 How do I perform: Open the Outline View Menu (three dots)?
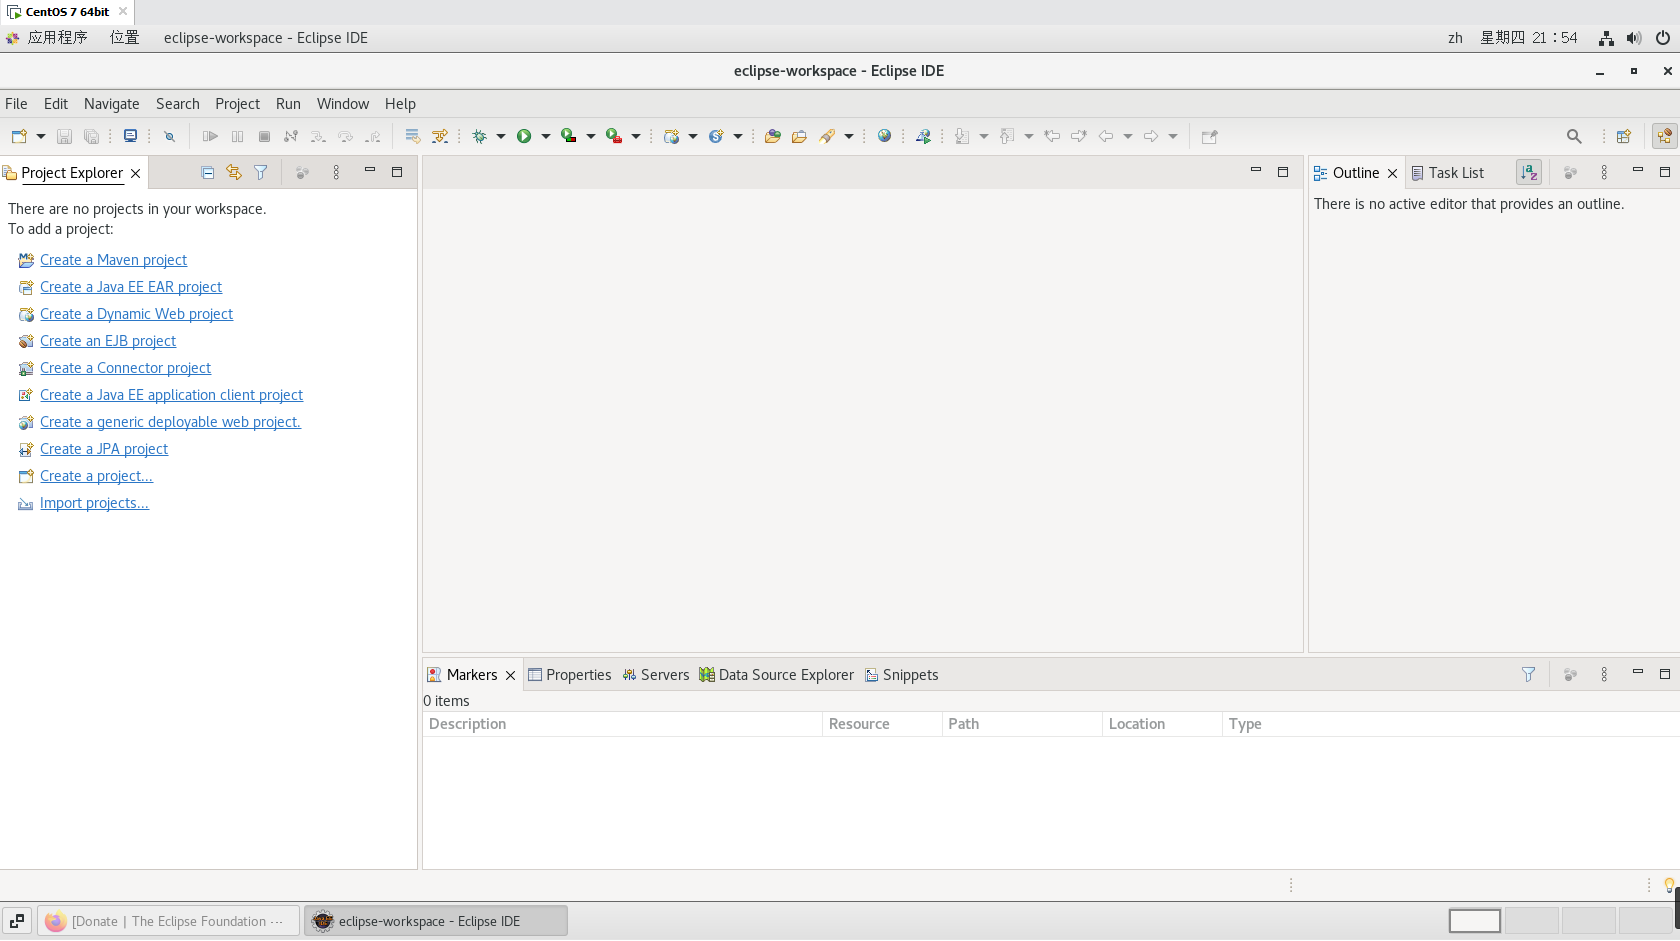pyautogui.click(x=1604, y=173)
